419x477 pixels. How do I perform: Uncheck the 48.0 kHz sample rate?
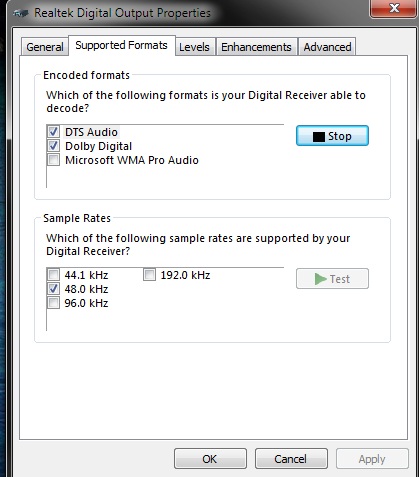point(53,289)
